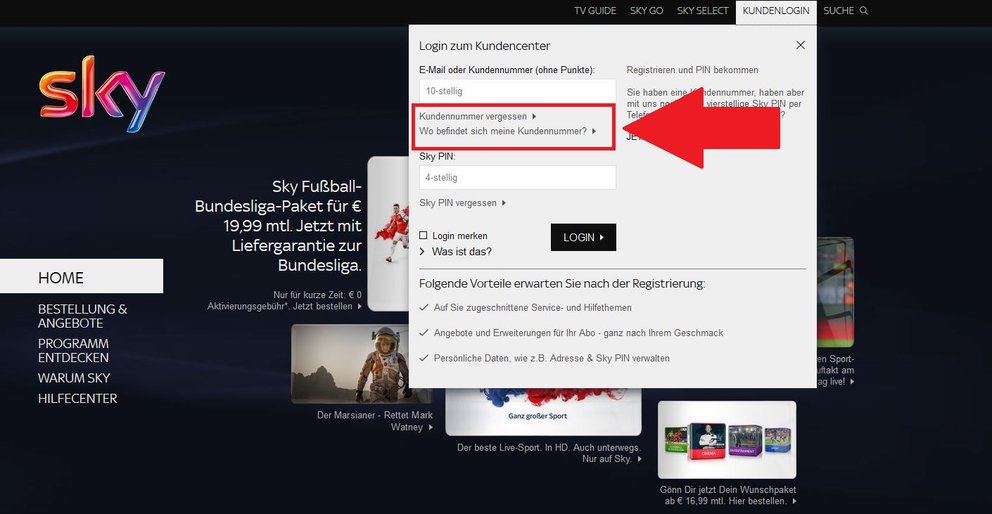Enable the 'Login merken' checkbox
Screen dimensions: 992x514
click(x=423, y=235)
